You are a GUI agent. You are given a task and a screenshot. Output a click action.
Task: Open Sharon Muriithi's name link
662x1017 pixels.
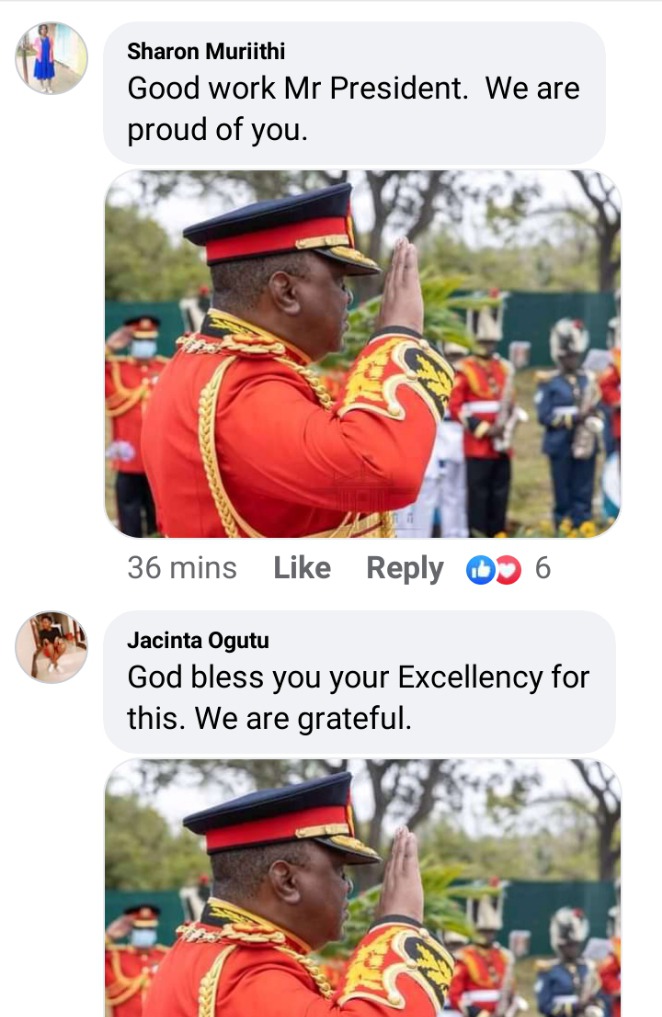[206, 51]
